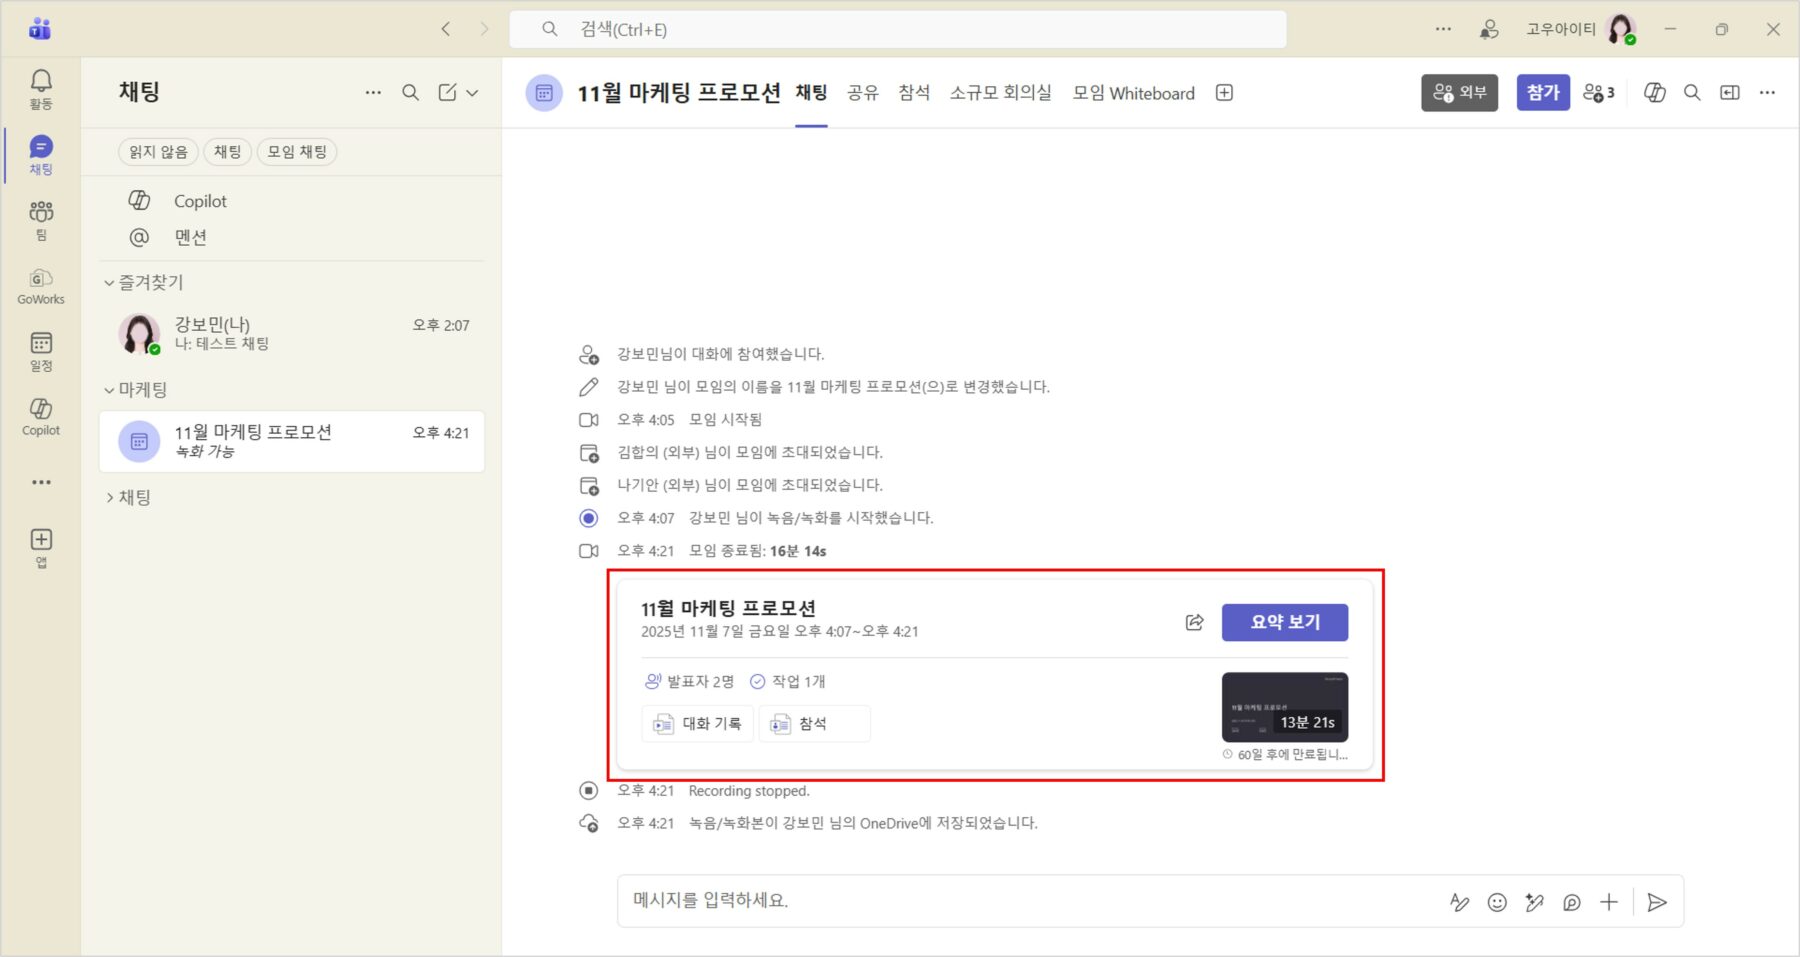Click share icon on meeting recap card

(x=1194, y=622)
